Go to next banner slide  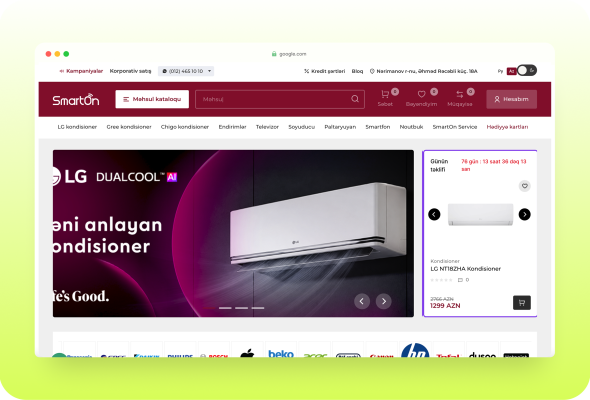[383, 301]
